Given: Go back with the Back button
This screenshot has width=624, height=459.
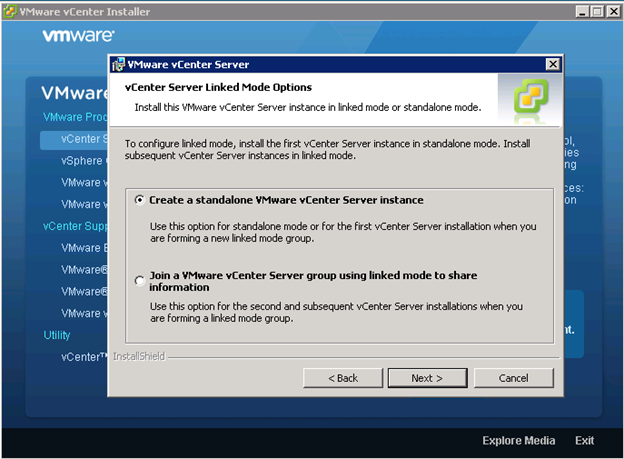Looking at the screenshot, I should click(343, 378).
